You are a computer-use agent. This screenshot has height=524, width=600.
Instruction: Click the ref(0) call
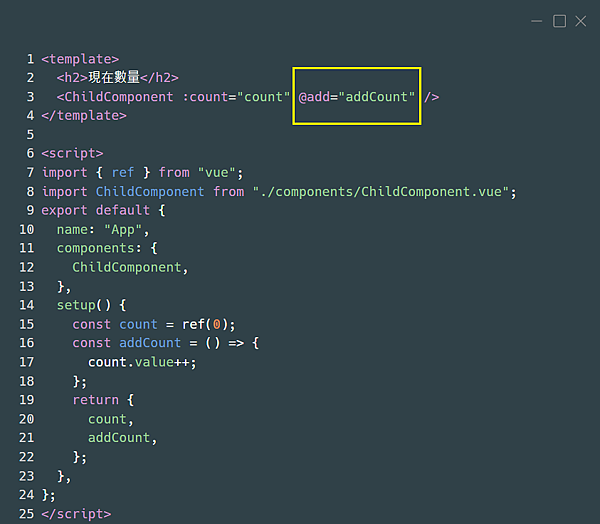click(205, 324)
